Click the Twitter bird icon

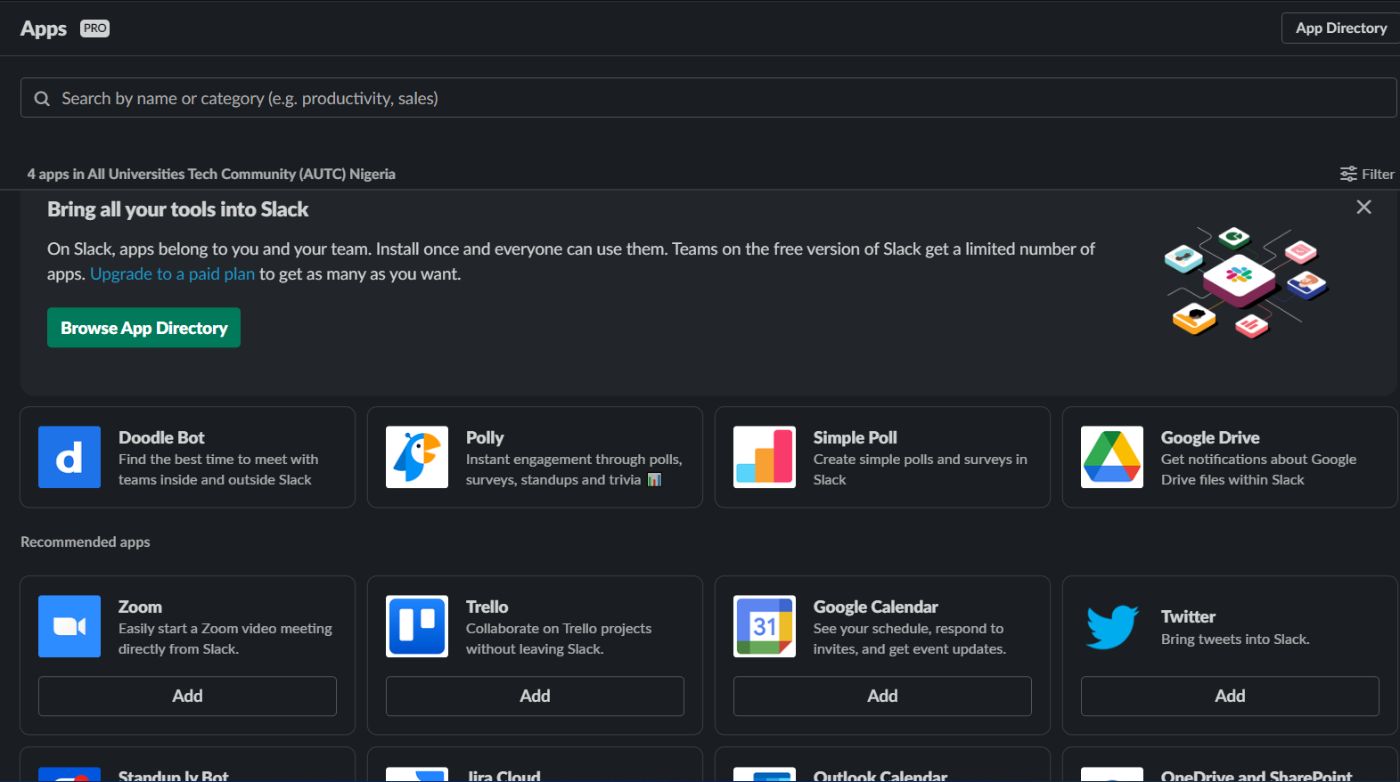(1112, 626)
